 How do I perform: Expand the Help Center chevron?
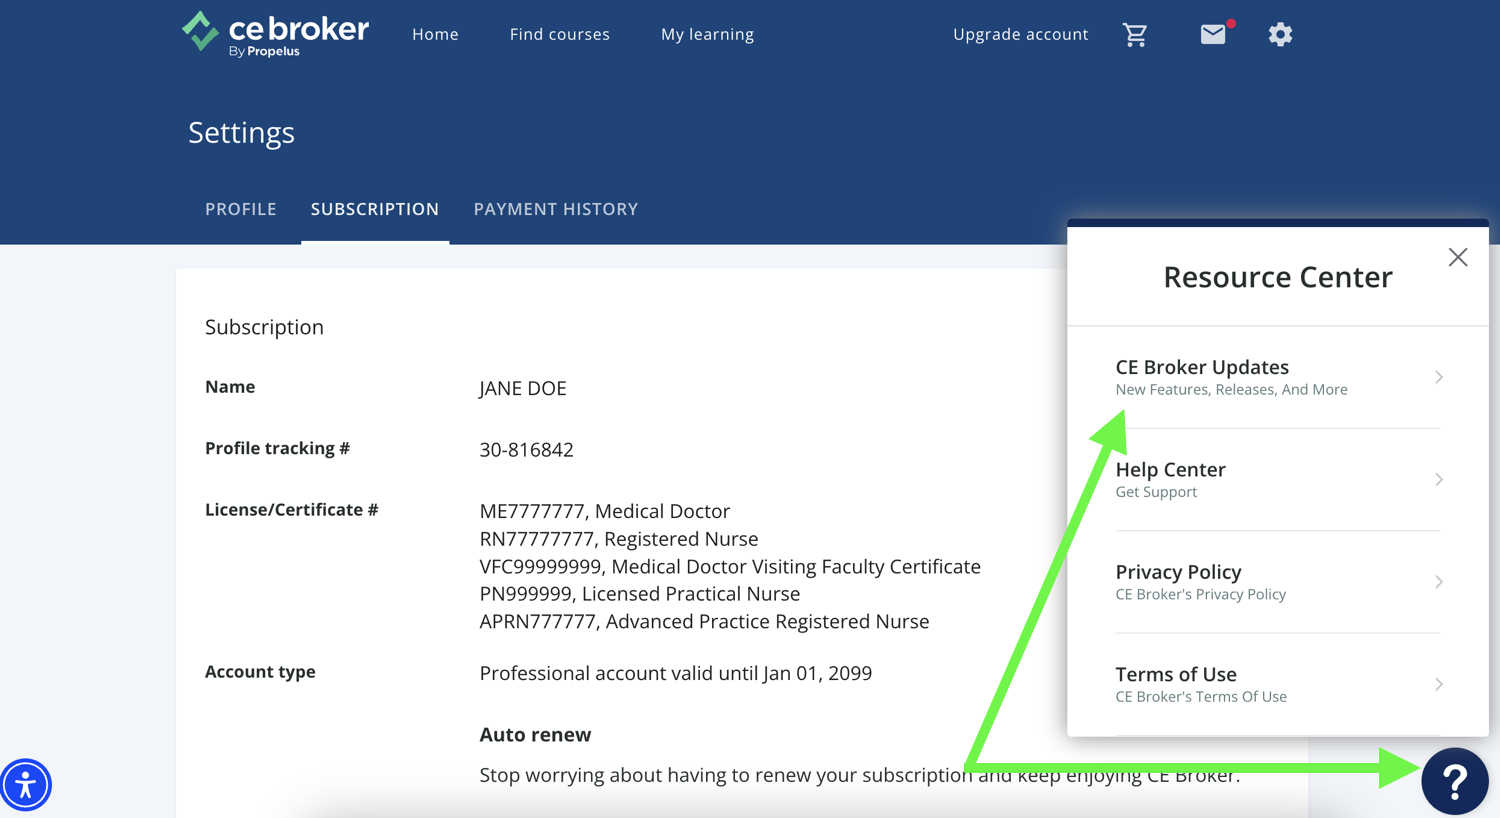point(1439,480)
